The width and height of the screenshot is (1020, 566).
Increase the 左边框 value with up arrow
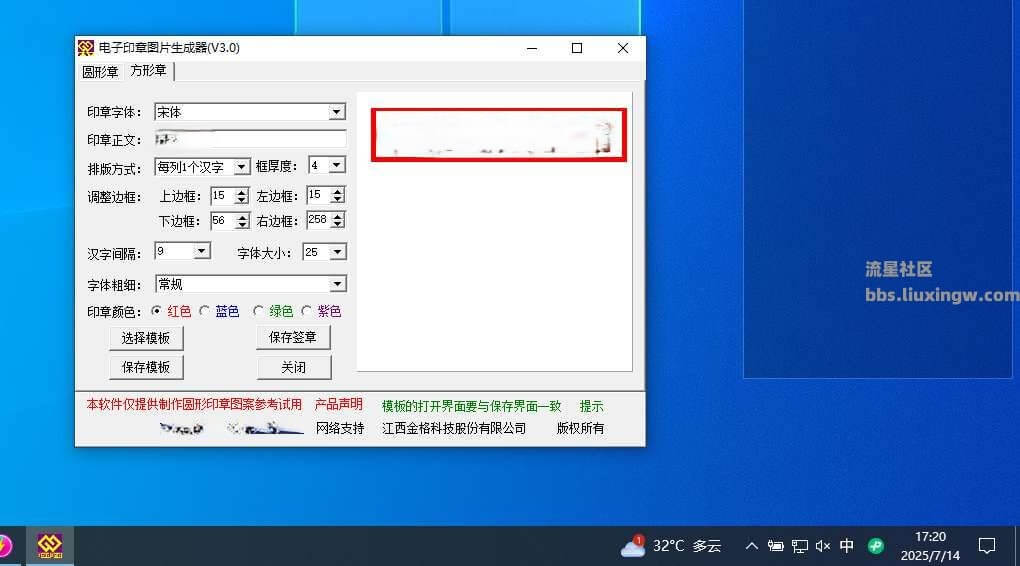pos(337,191)
